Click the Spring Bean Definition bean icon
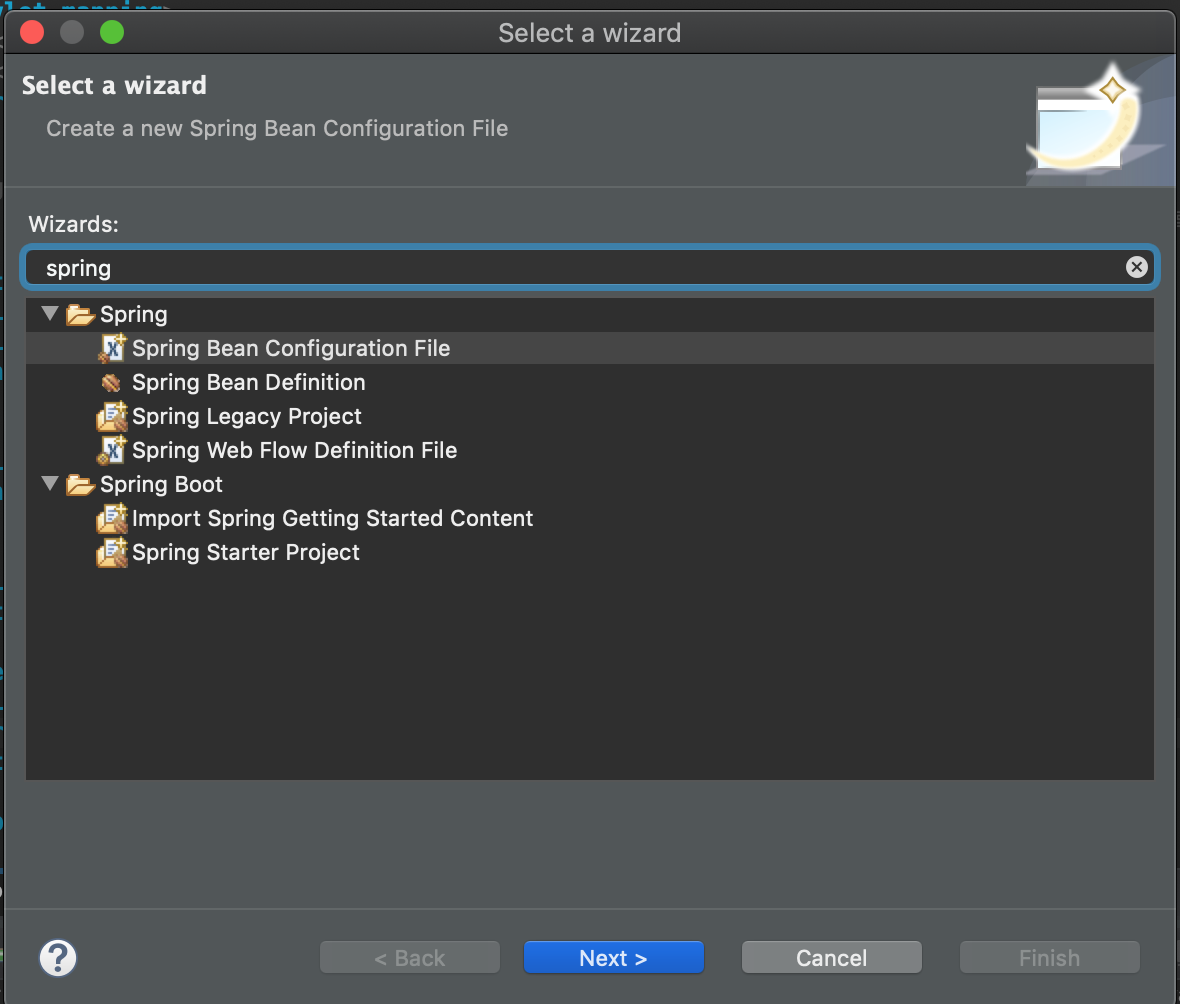1180x1004 pixels. click(111, 383)
